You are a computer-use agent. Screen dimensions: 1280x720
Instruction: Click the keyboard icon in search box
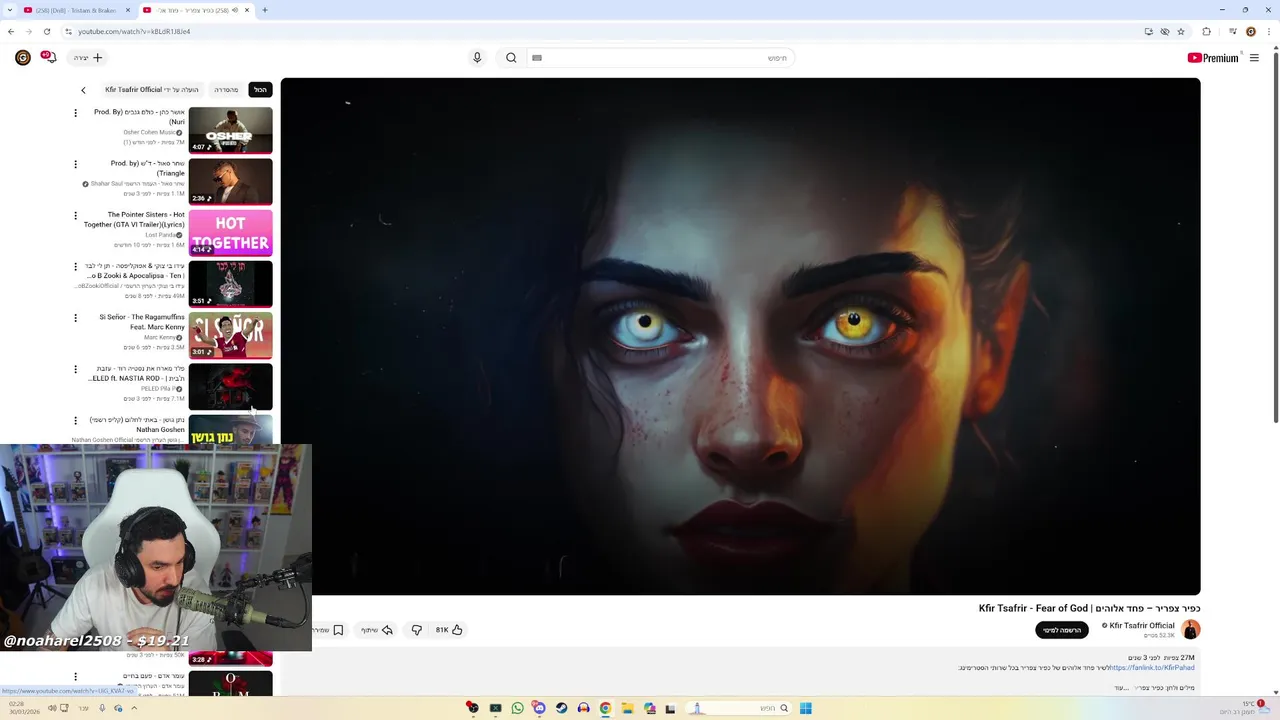(537, 58)
